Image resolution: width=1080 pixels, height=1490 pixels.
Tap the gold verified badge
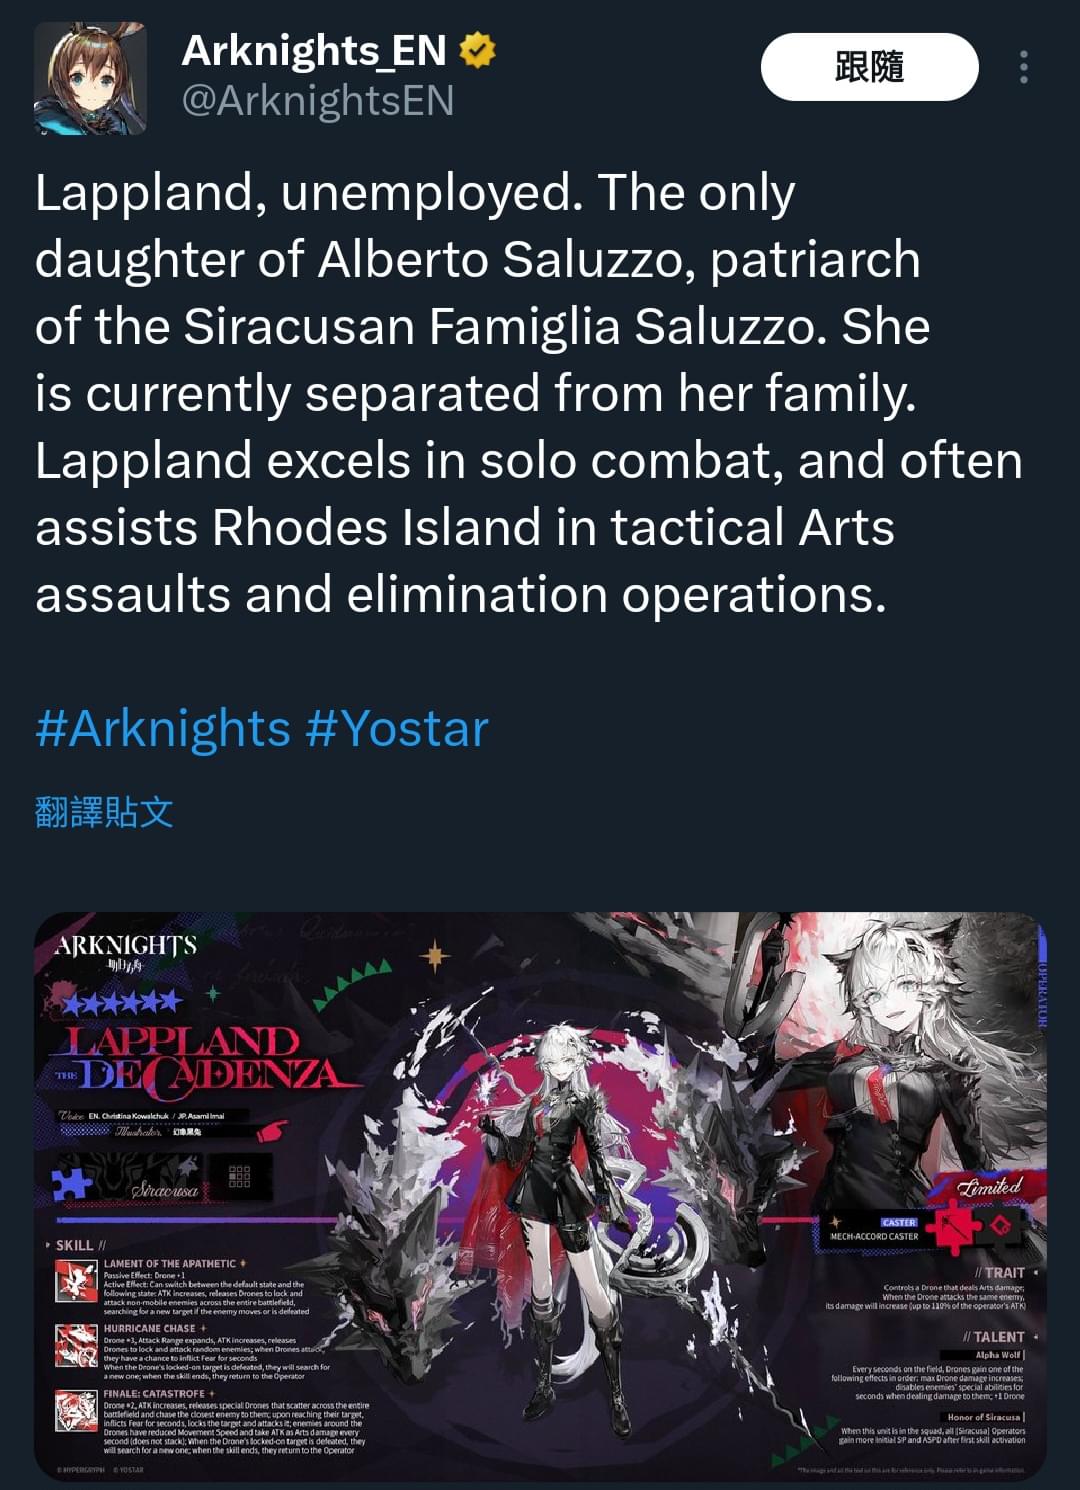click(478, 50)
